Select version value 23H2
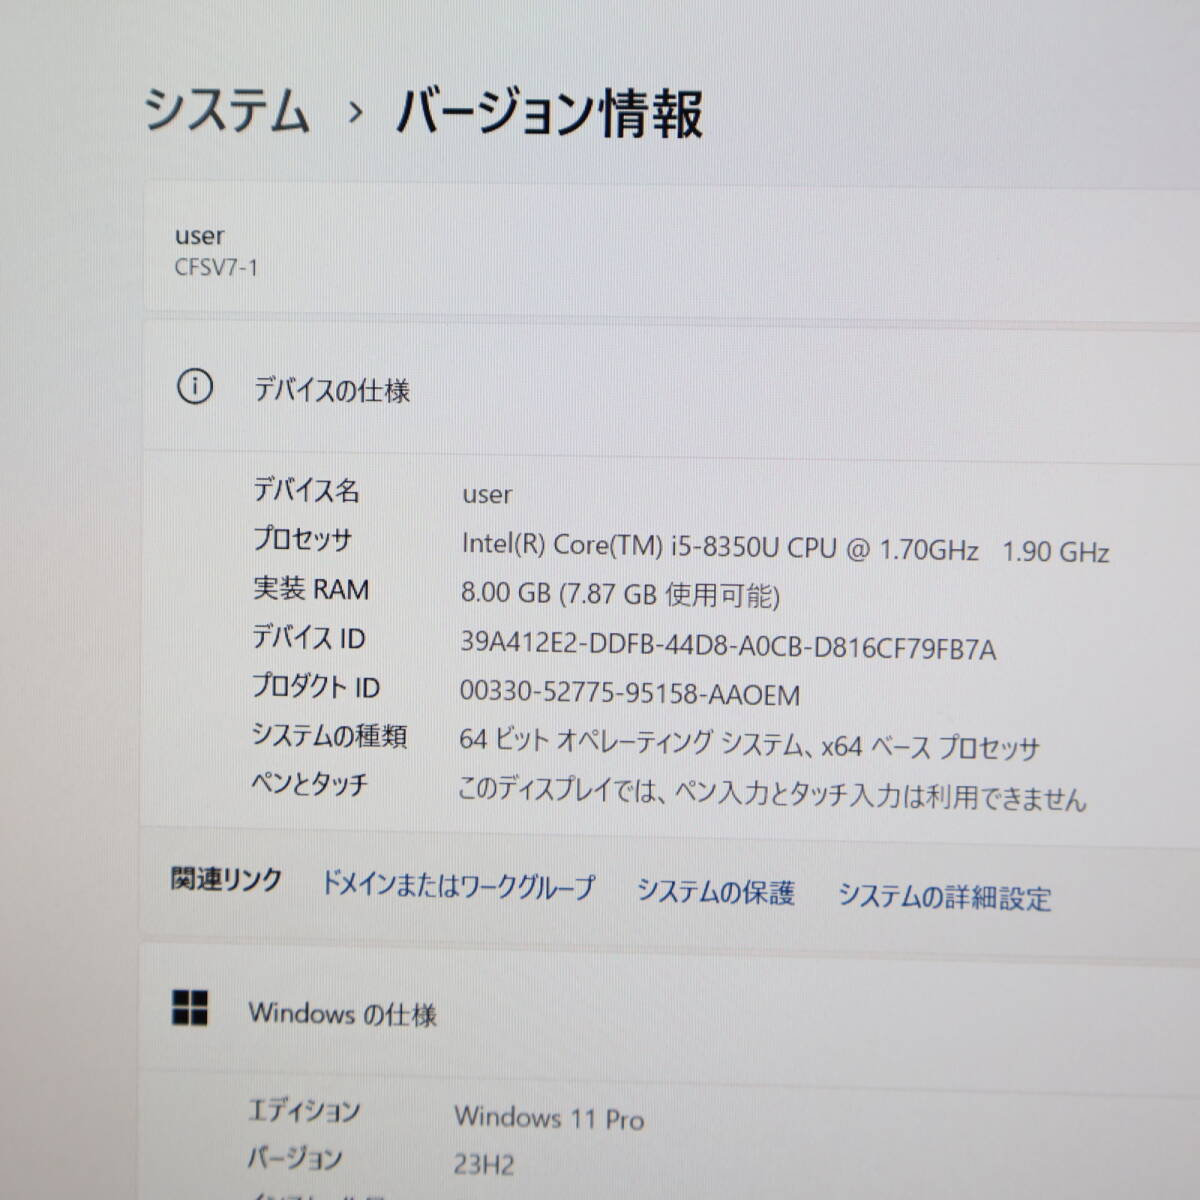 (483, 1164)
